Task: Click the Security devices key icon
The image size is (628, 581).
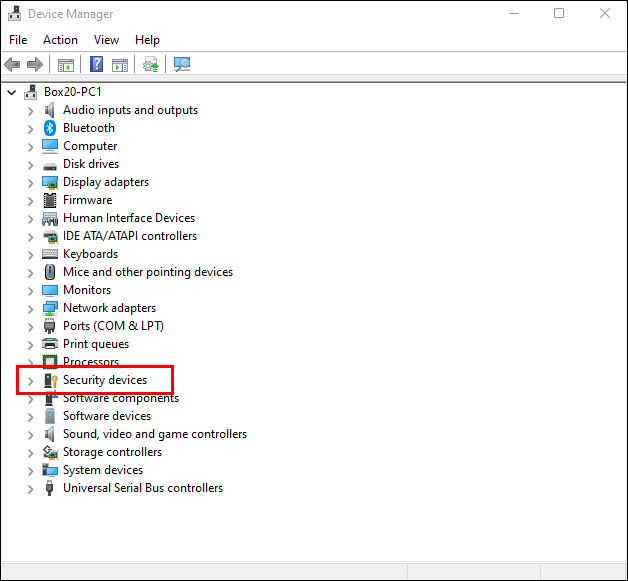Action: (x=50, y=380)
